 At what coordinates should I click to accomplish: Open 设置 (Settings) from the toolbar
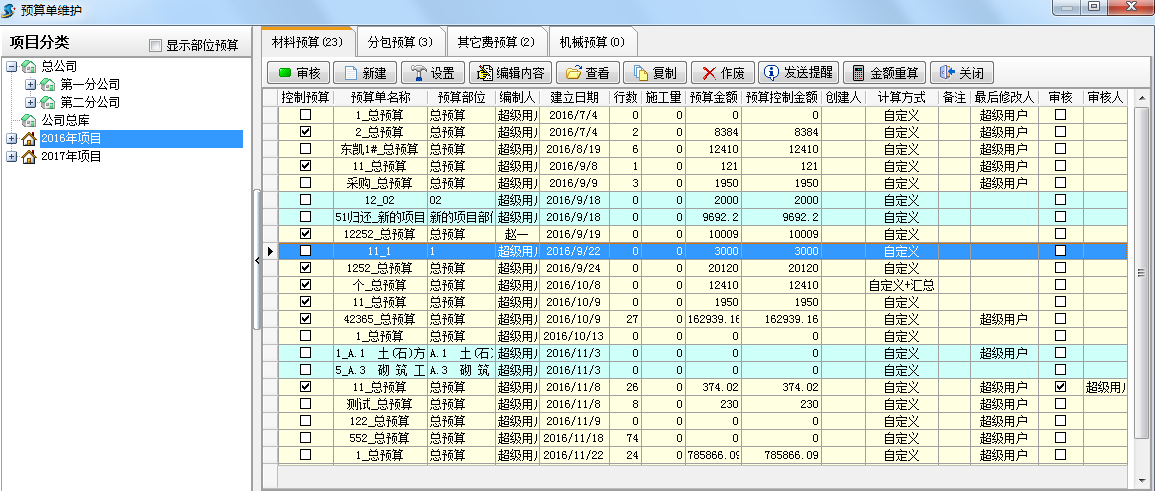click(432, 73)
